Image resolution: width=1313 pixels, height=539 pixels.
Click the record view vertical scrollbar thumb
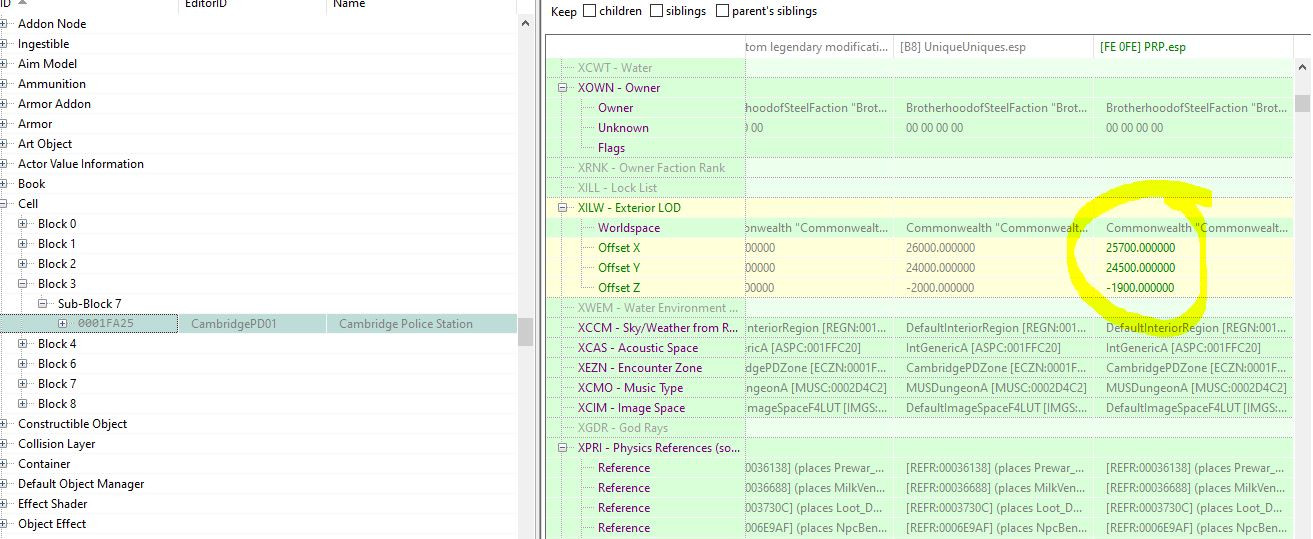(1302, 104)
